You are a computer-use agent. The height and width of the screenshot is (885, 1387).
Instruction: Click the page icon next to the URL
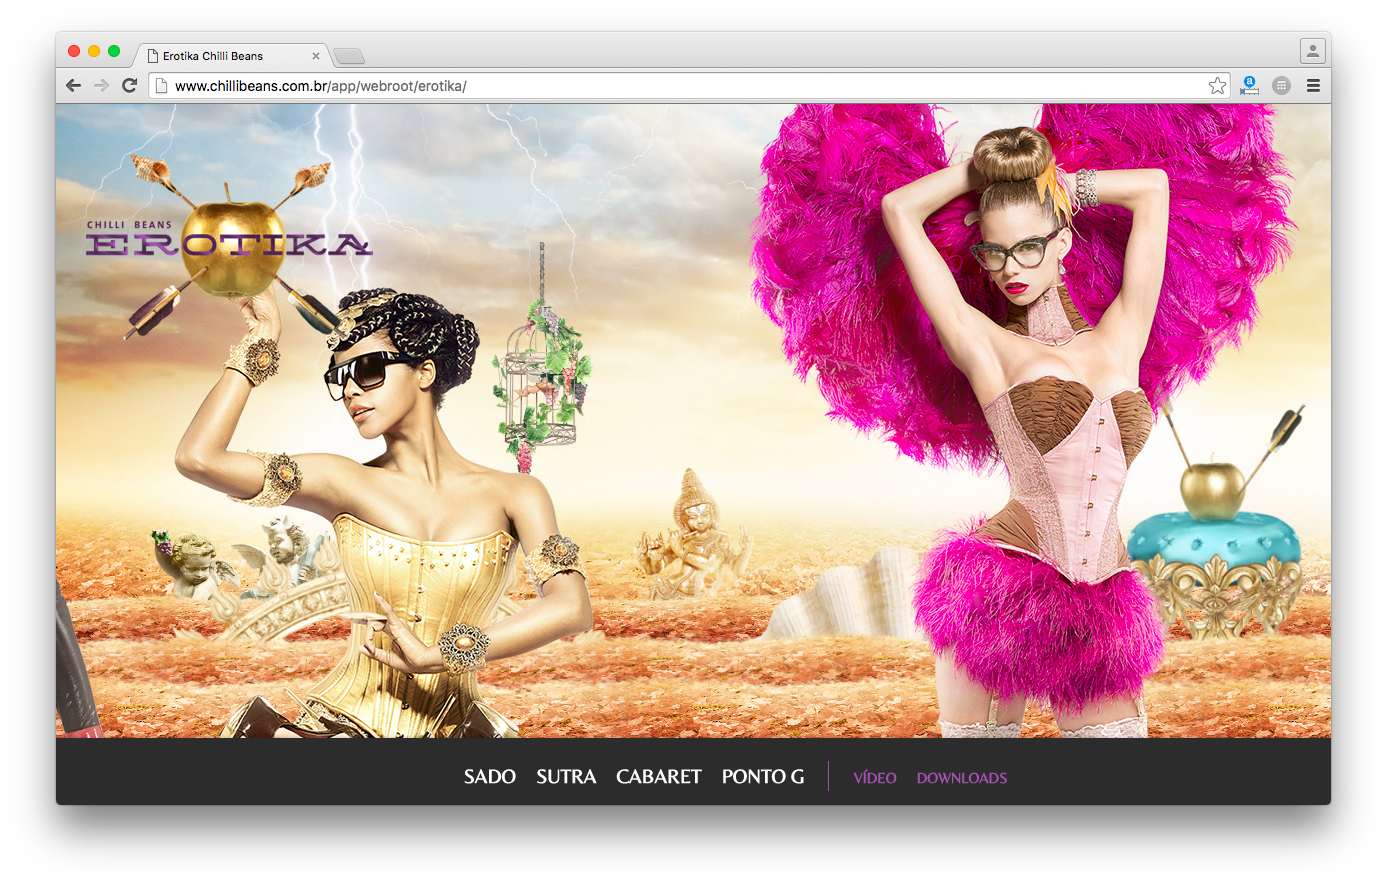161,86
